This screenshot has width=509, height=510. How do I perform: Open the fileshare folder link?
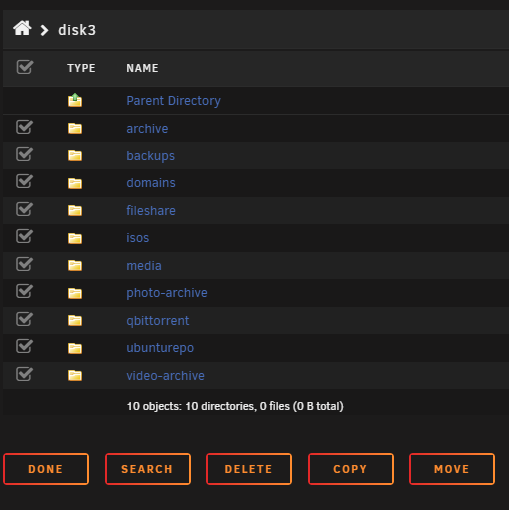(x=151, y=210)
